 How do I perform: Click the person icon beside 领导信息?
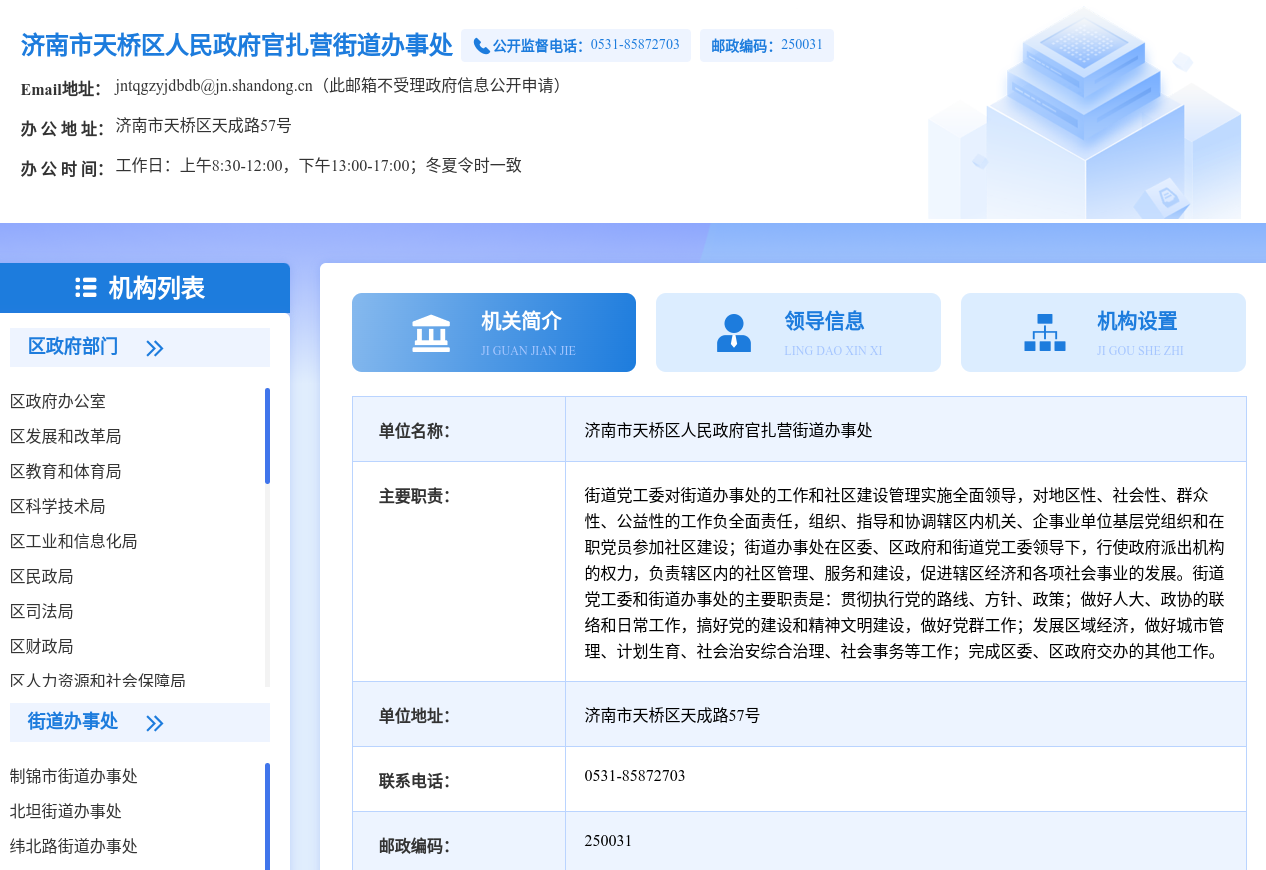734,333
